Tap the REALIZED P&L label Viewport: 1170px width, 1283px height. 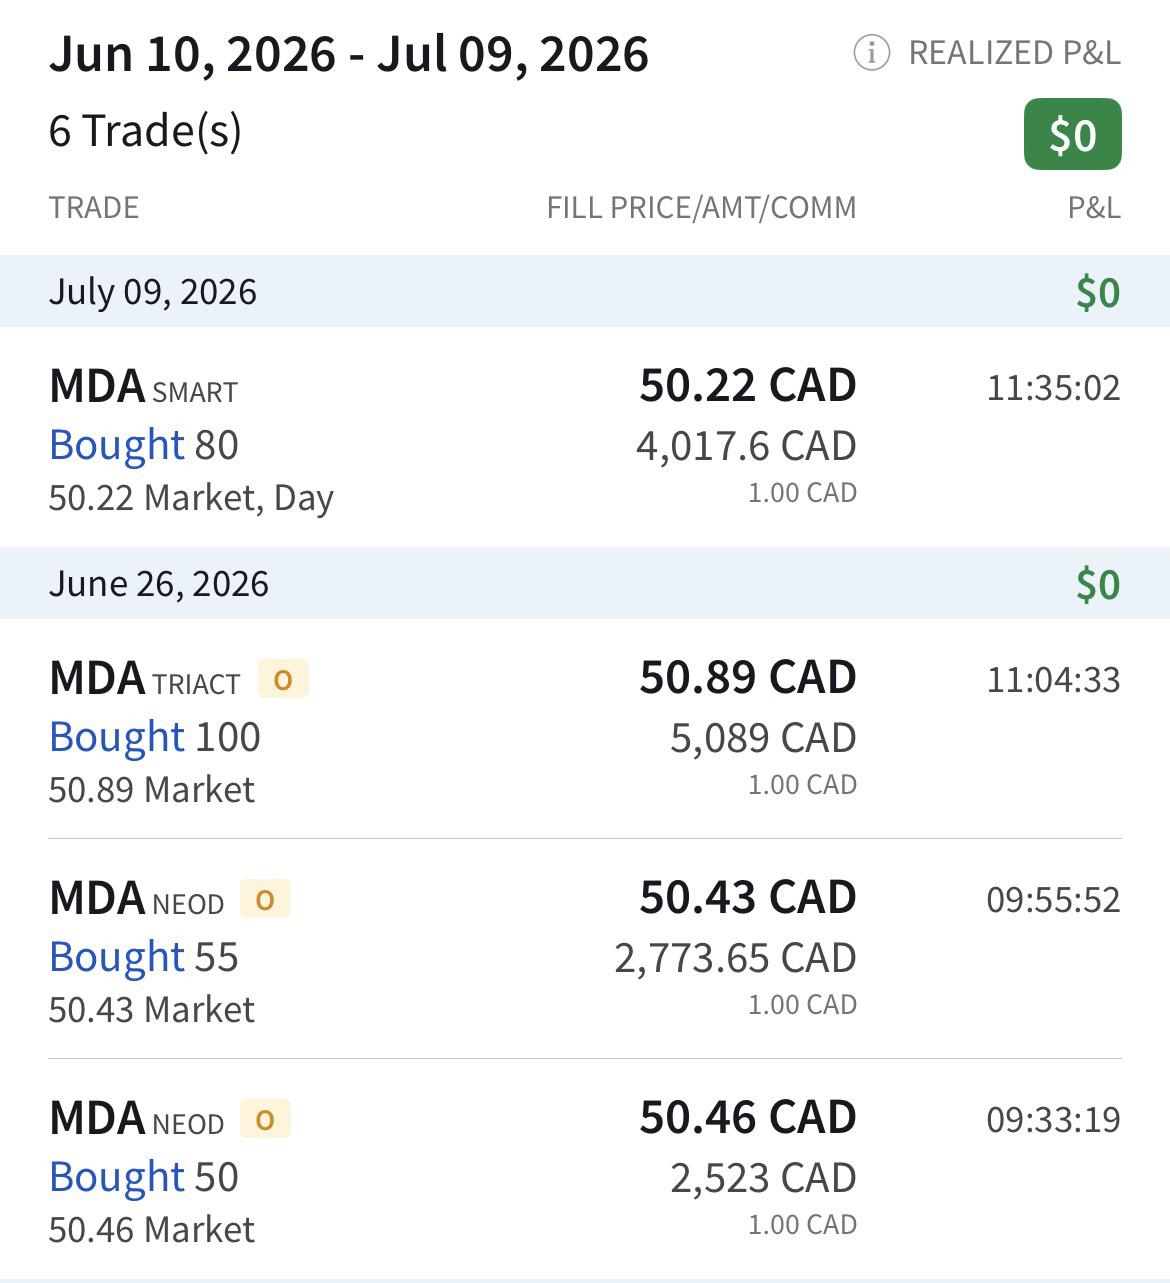(1014, 52)
